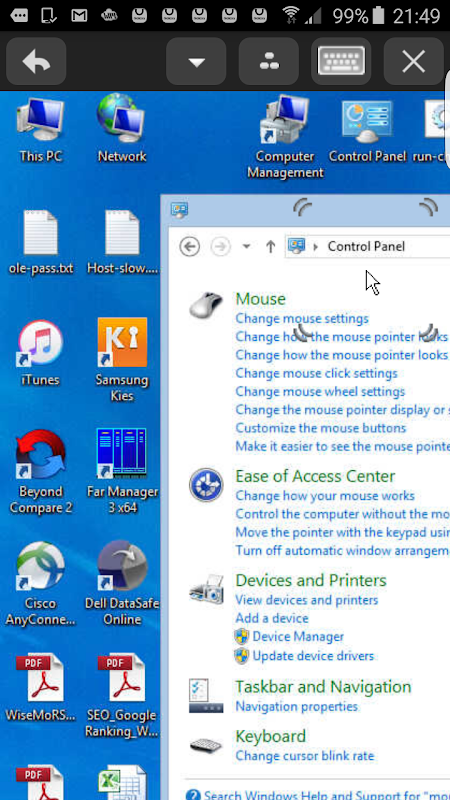
Task: Open Ease of Access Center heading
Action: pyautogui.click(x=315, y=477)
